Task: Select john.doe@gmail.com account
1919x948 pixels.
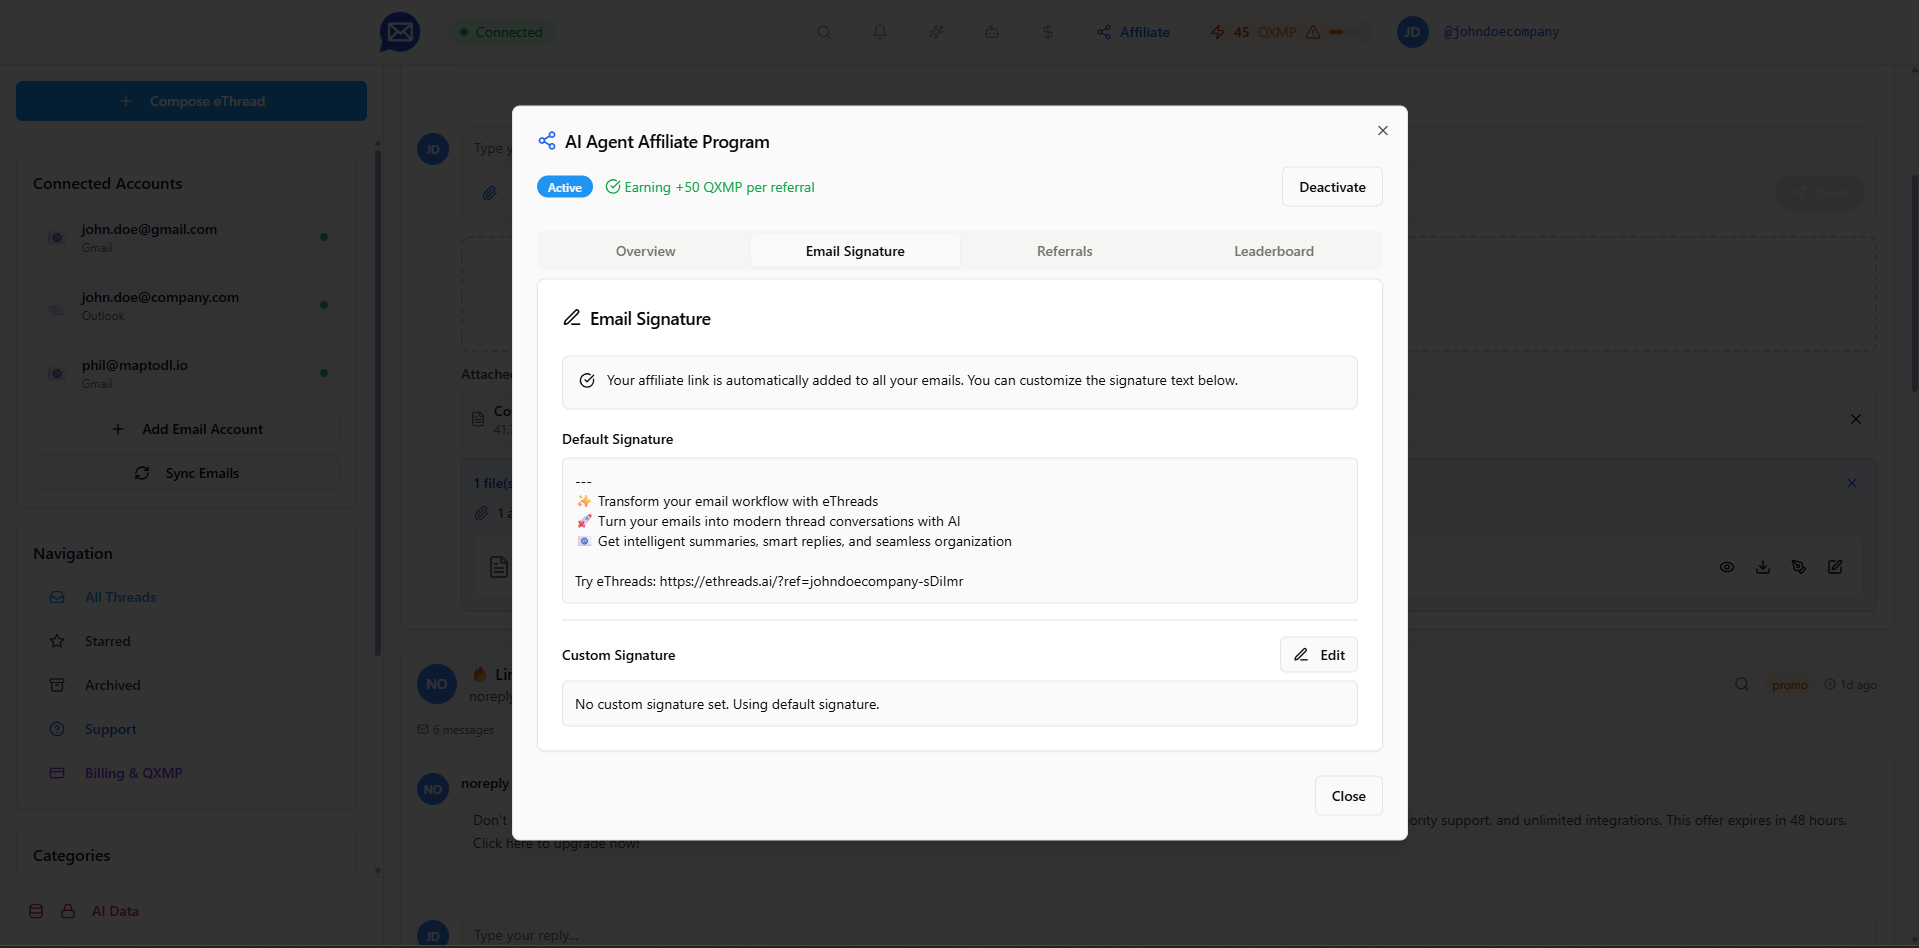Action: point(187,237)
